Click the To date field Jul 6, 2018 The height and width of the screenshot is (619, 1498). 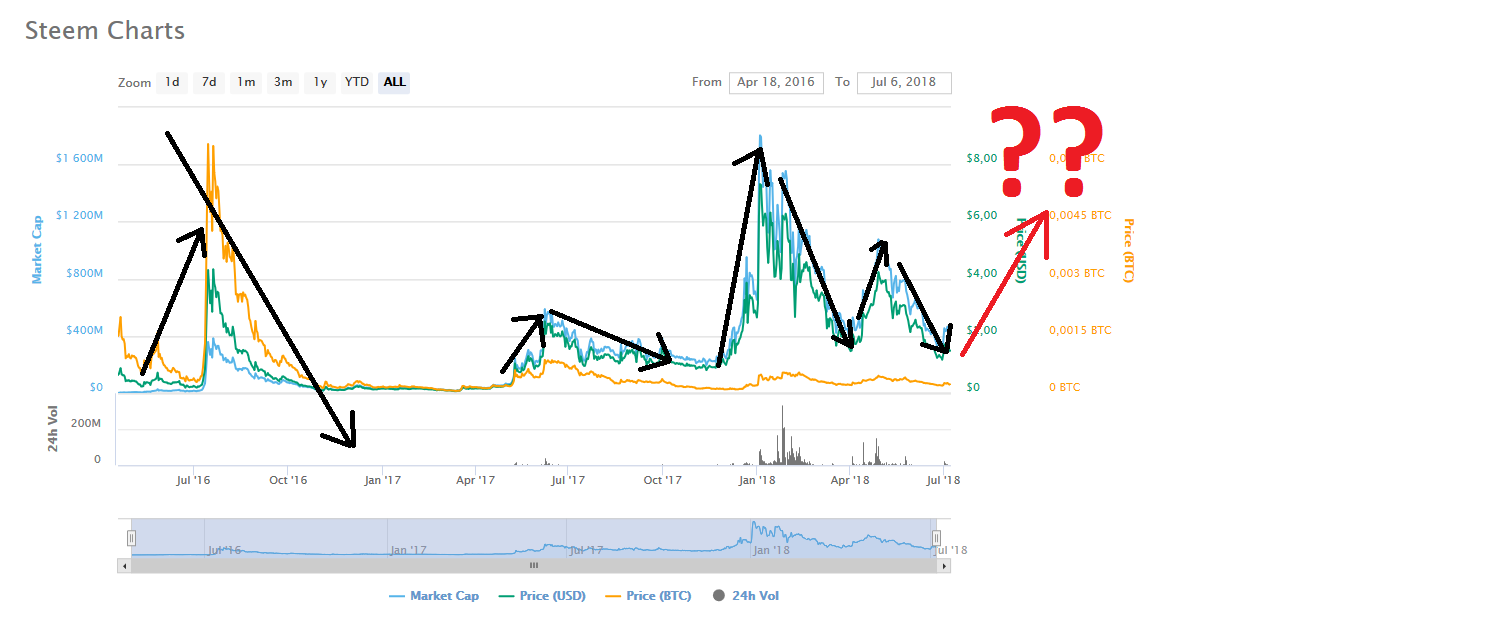tap(904, 82)
